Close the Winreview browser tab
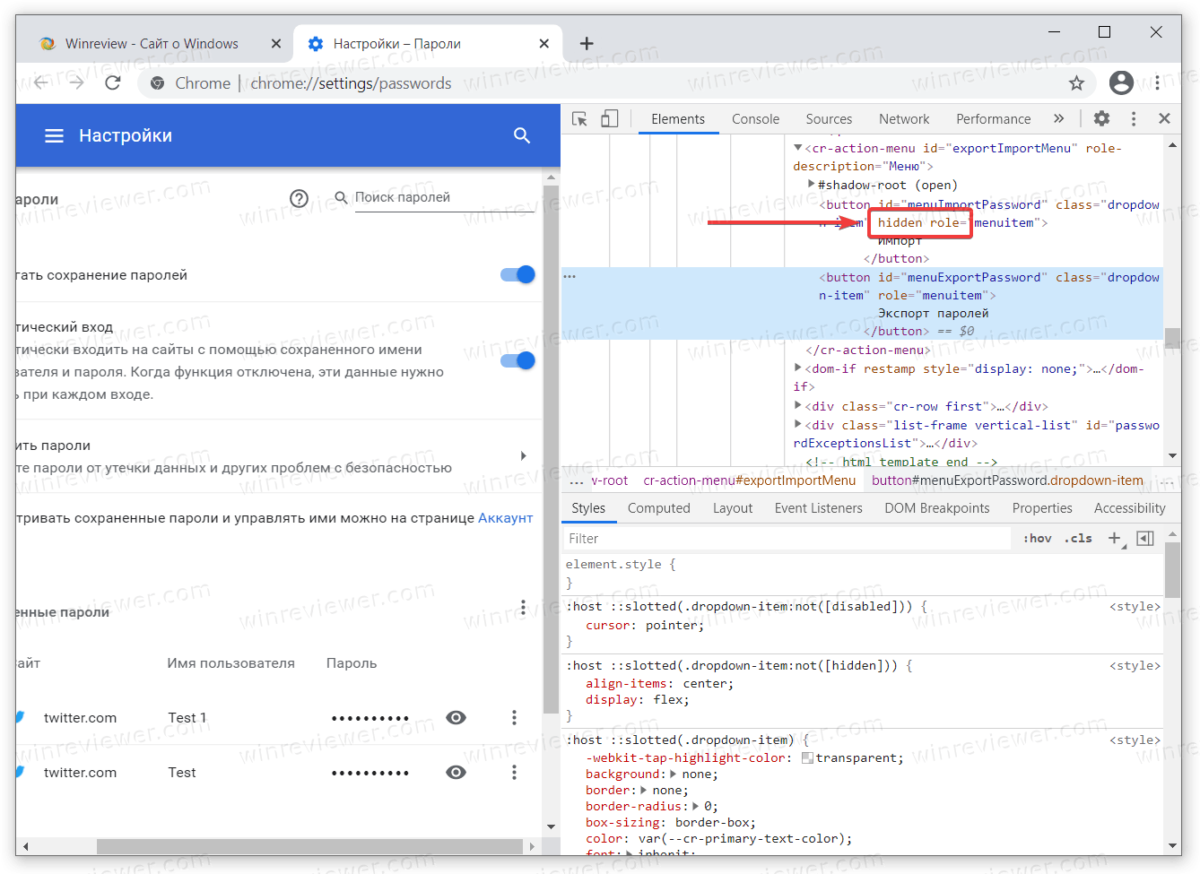 [x=277, y=44]
